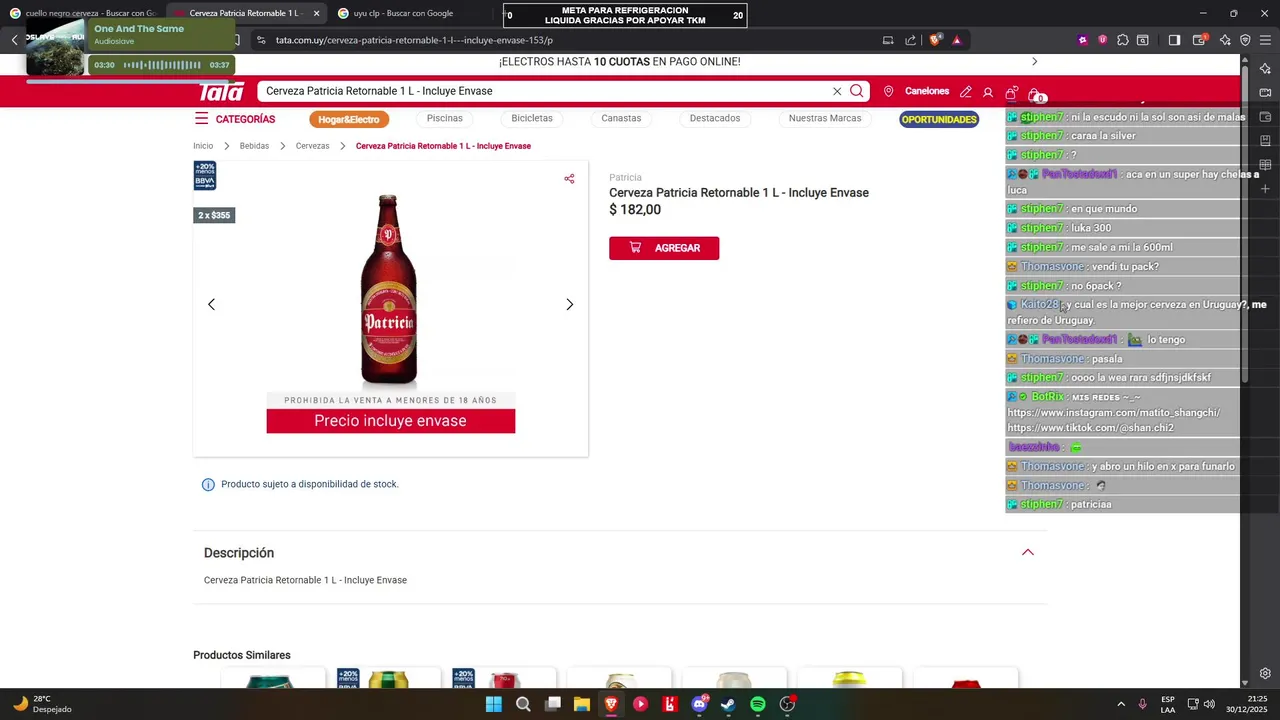Click the install app icon in the address bar
This screenshot has width=1280, height=720.
[x=888, y=40]
